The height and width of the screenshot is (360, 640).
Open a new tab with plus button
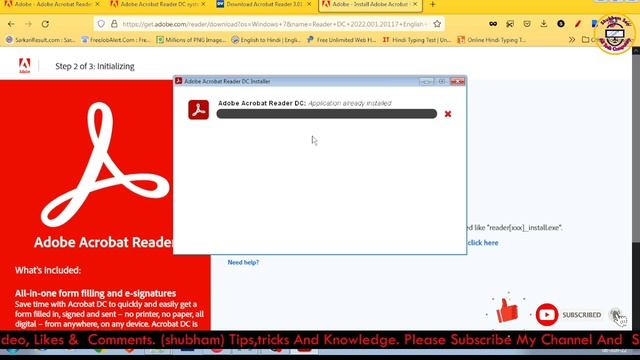point(433,4)
